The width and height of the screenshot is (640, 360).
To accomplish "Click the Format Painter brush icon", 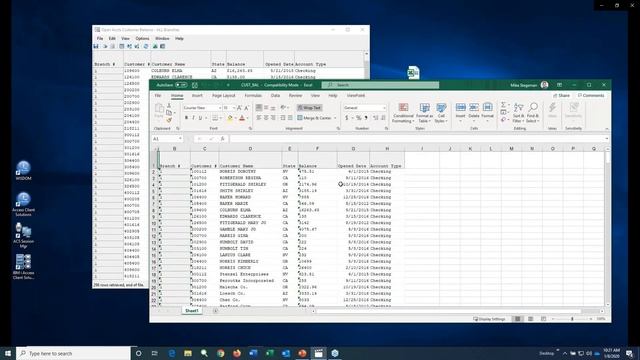I will (x=169, y=120).
